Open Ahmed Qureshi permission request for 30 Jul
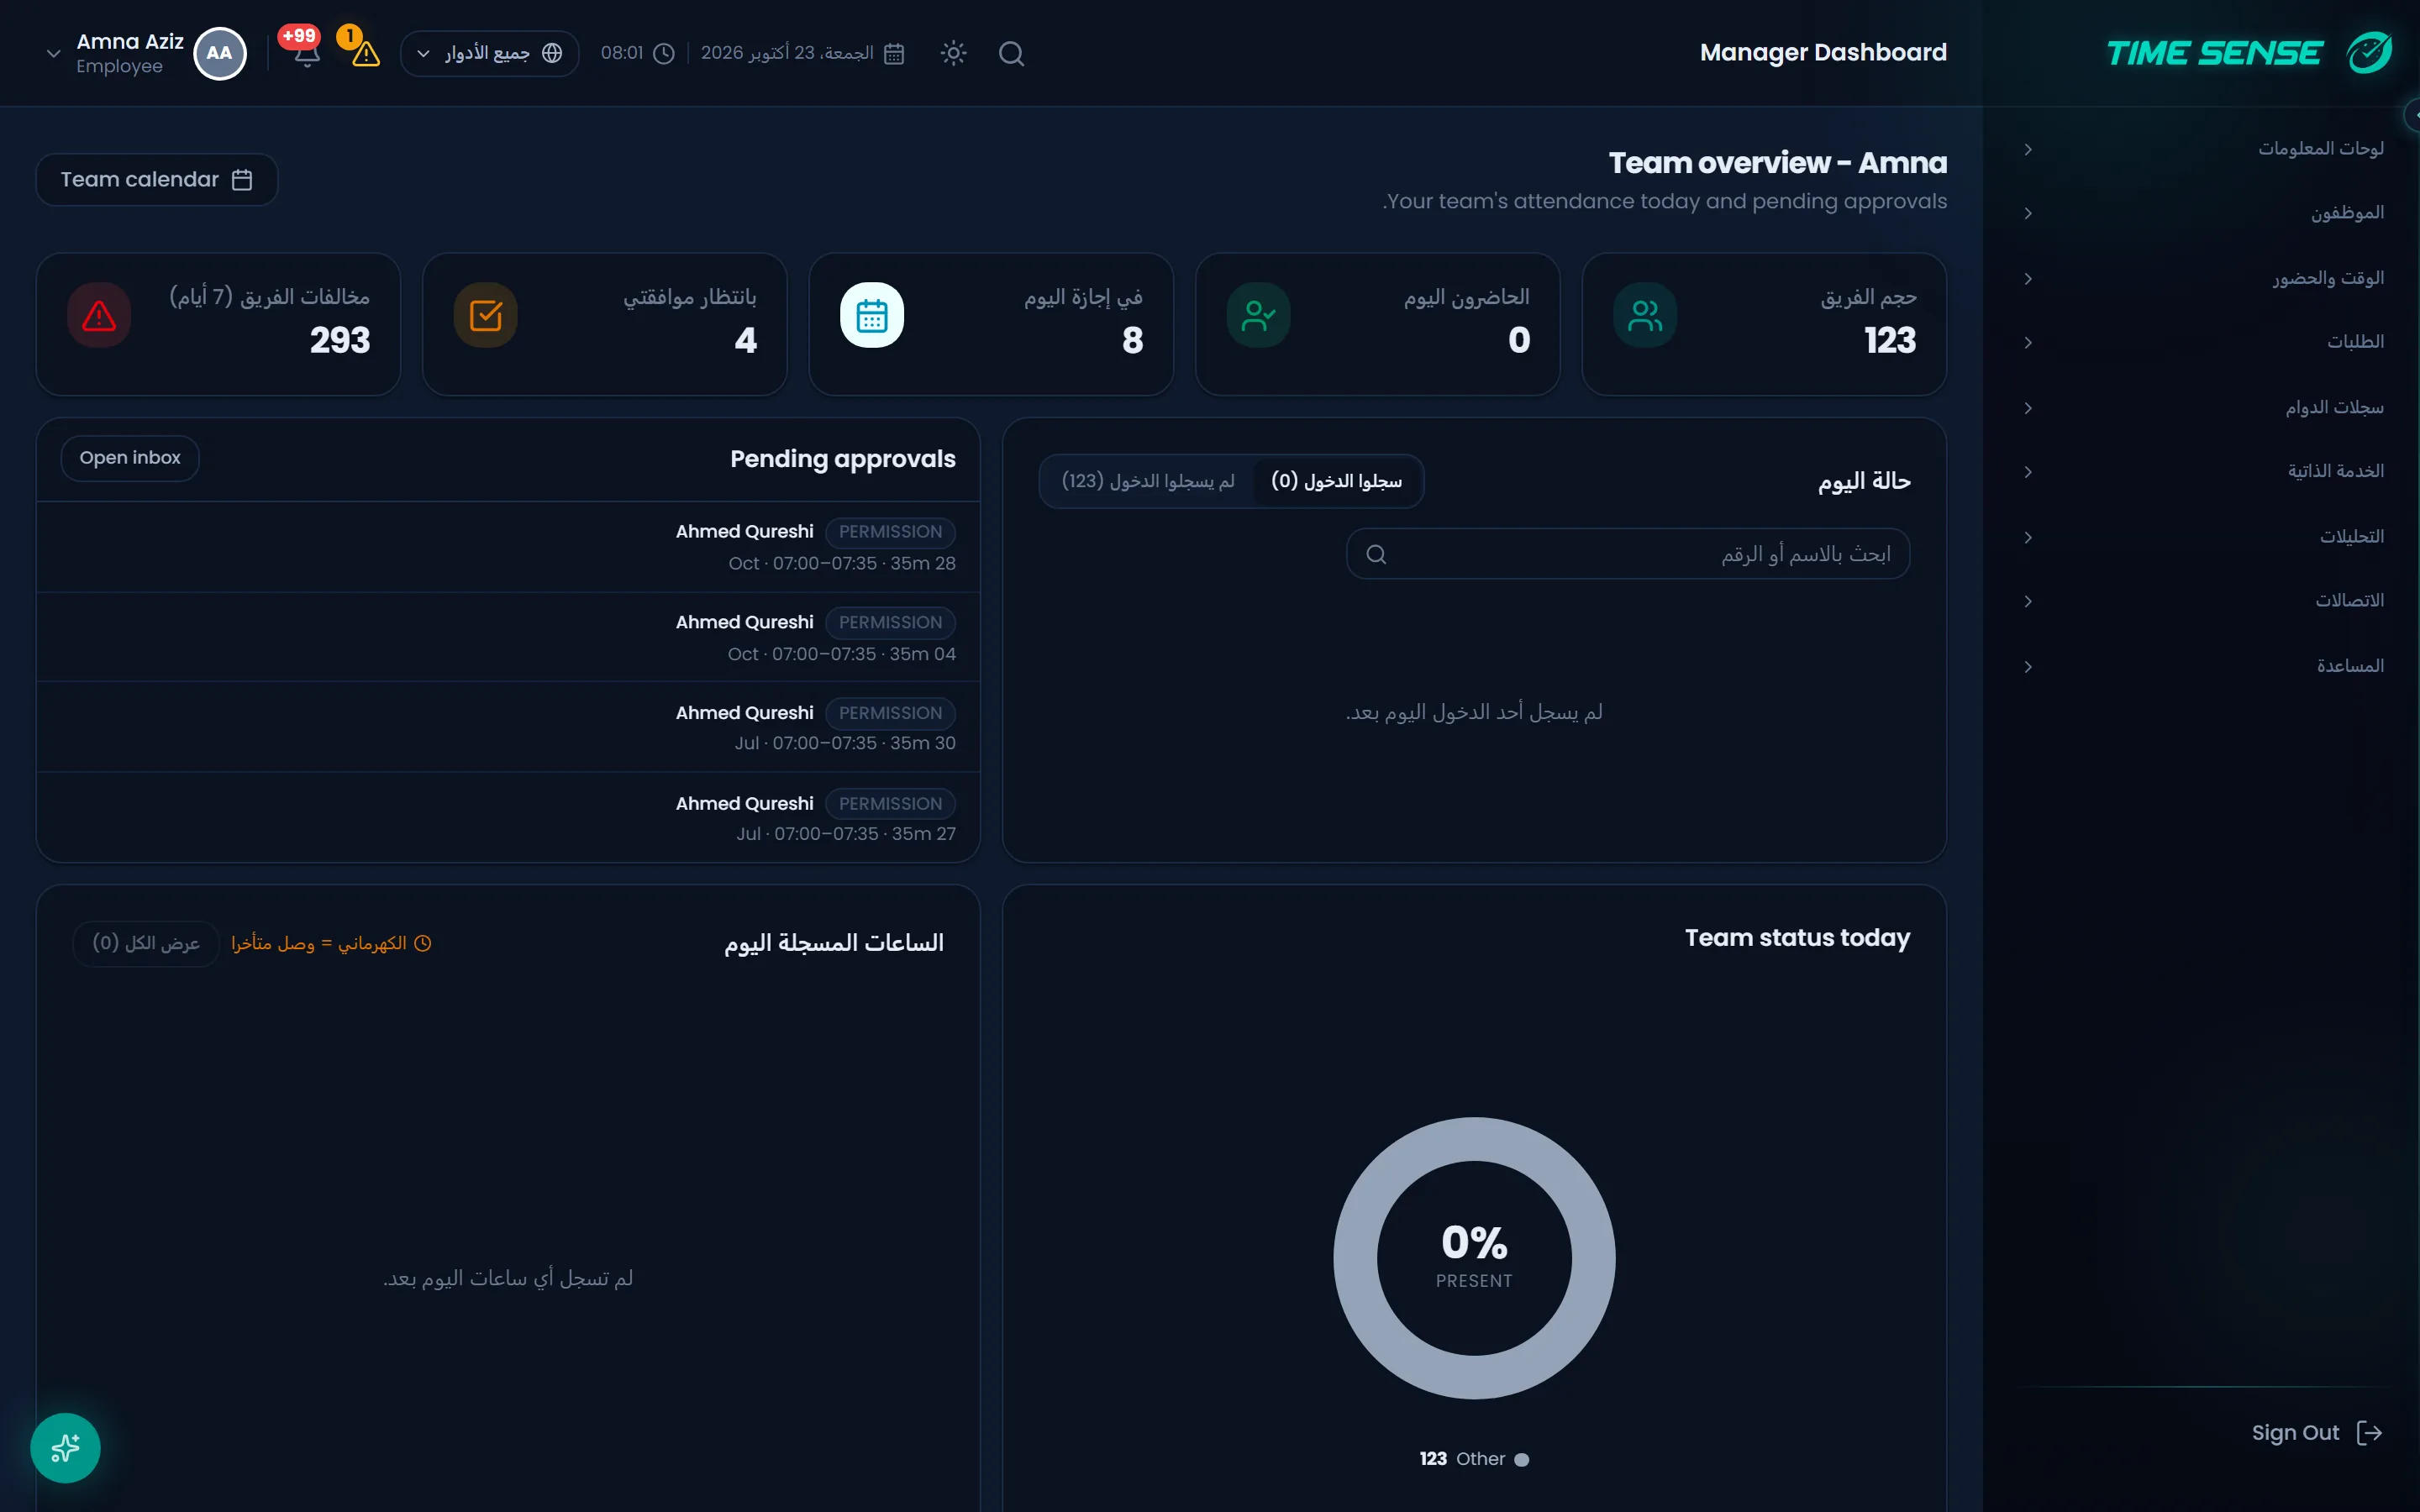This screenshot has width=2420, height=1512. [x=508, y=727]
